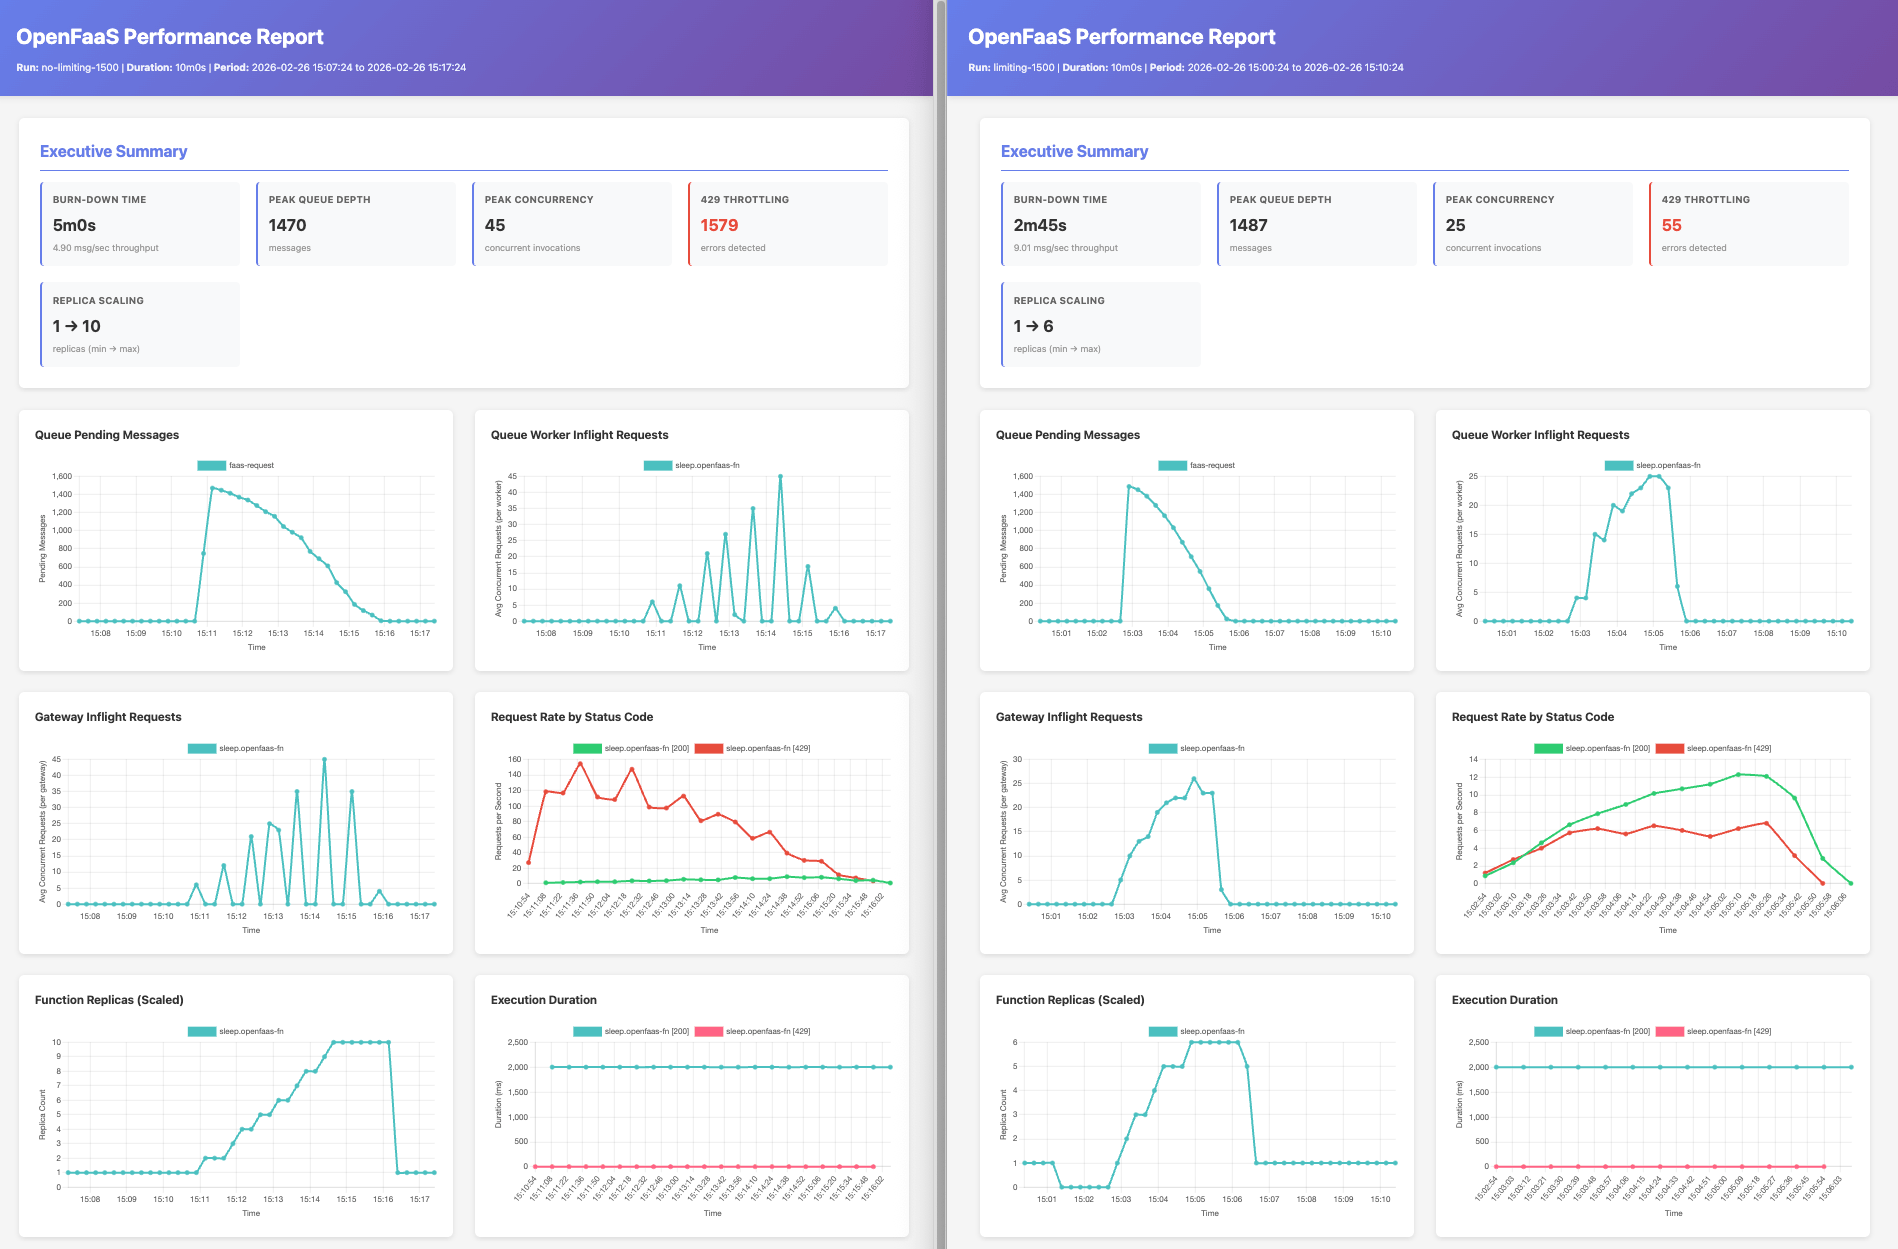The width and height of the screenshot is (1898, 1249).
Task: Open the Replica Scaling 1 → 10 card
Action: tap(140, 325)
